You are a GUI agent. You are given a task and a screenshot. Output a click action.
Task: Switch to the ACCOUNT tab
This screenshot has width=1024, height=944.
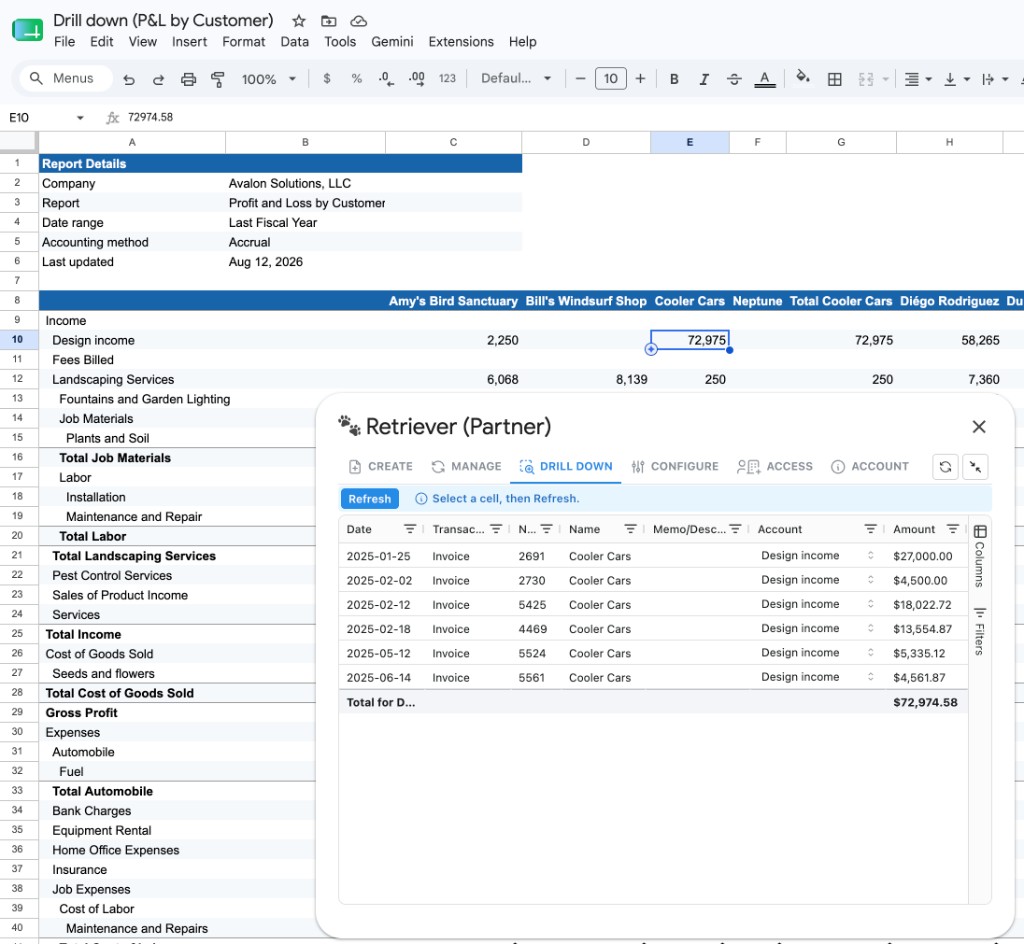pyautogui.click(x=870, y=466)
